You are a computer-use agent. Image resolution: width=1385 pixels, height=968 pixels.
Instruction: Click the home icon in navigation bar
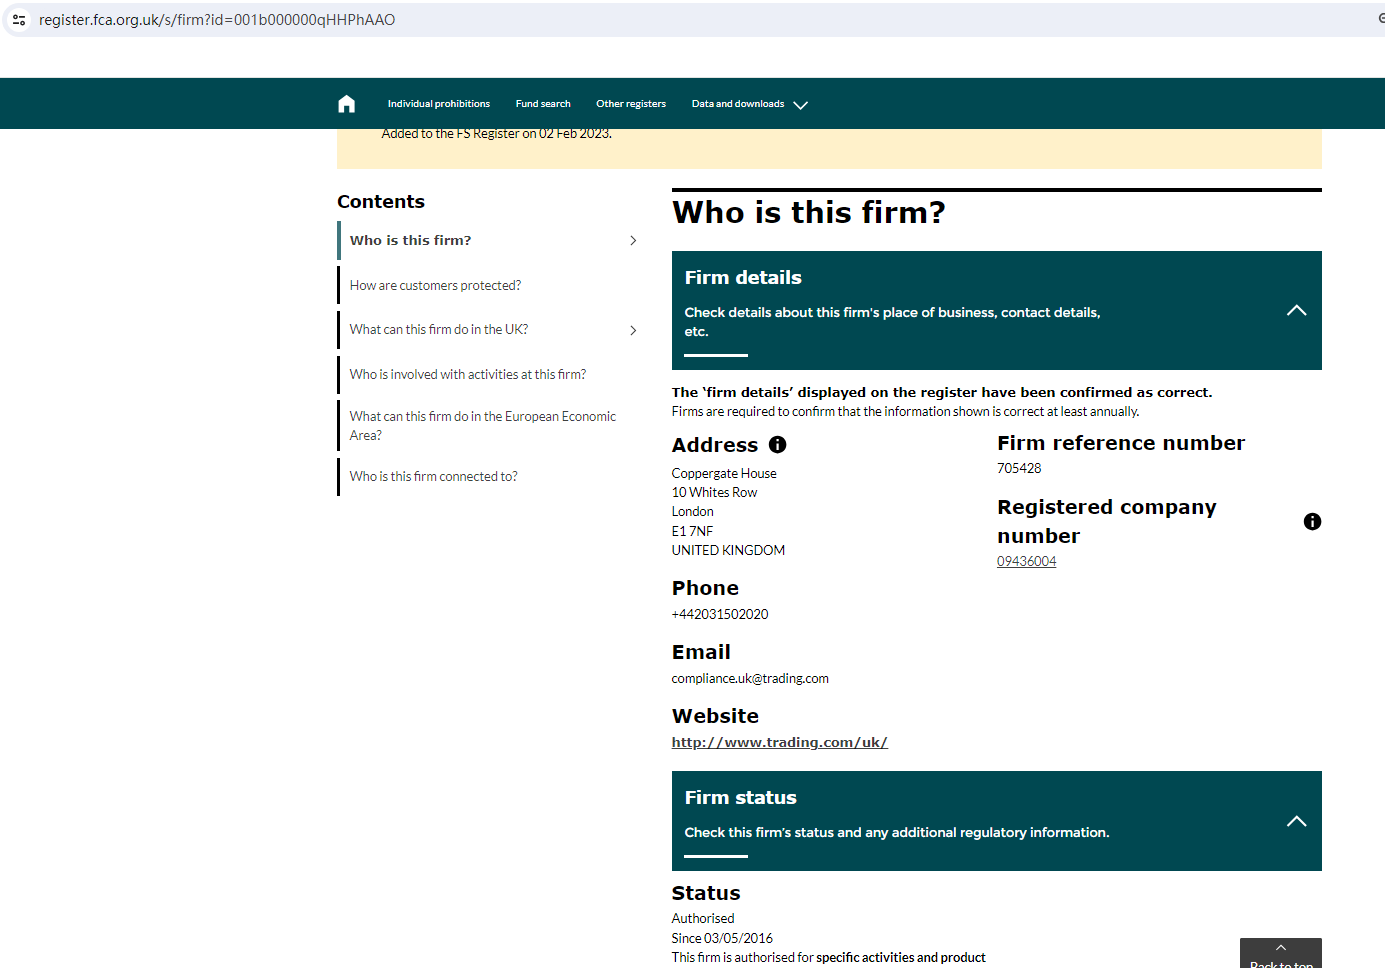[x=346, y=104]
